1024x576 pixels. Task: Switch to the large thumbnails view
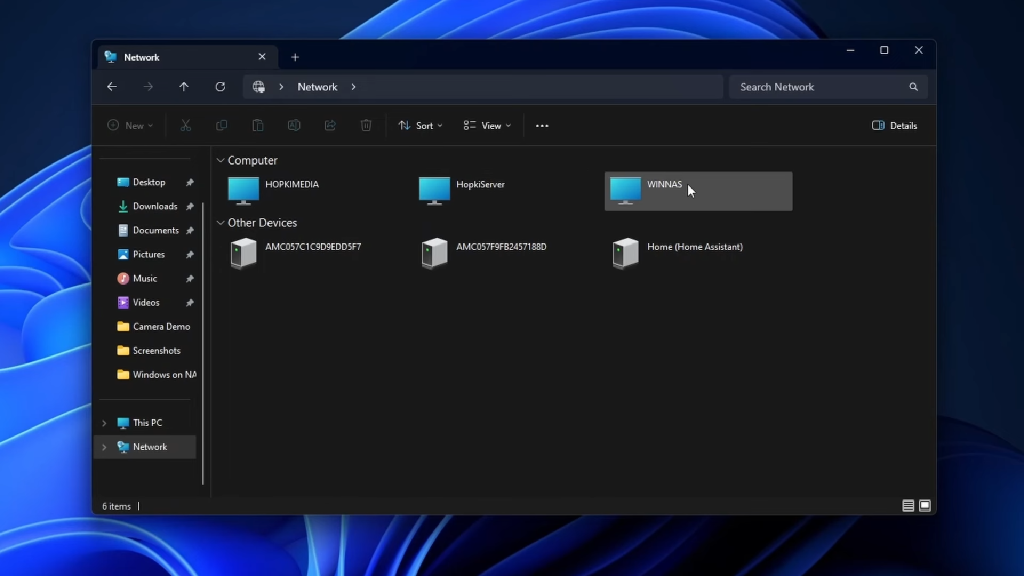coord(924,505)
